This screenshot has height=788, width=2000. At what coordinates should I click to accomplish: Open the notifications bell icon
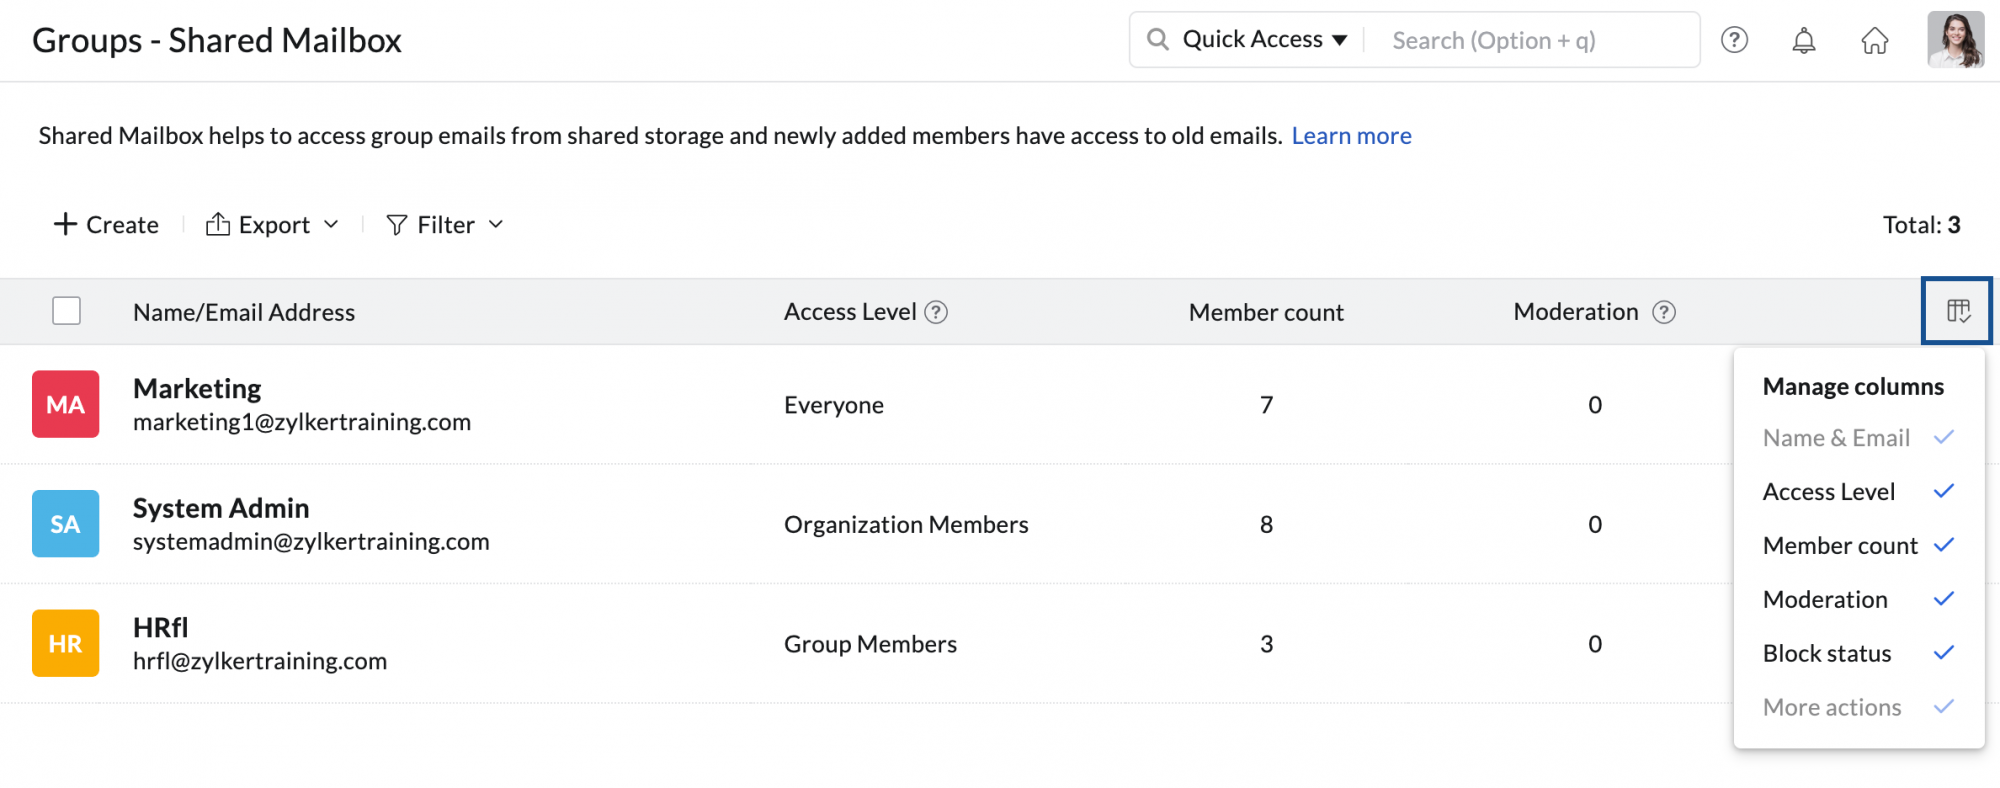pyautogui.click(x=1804, y=40)
